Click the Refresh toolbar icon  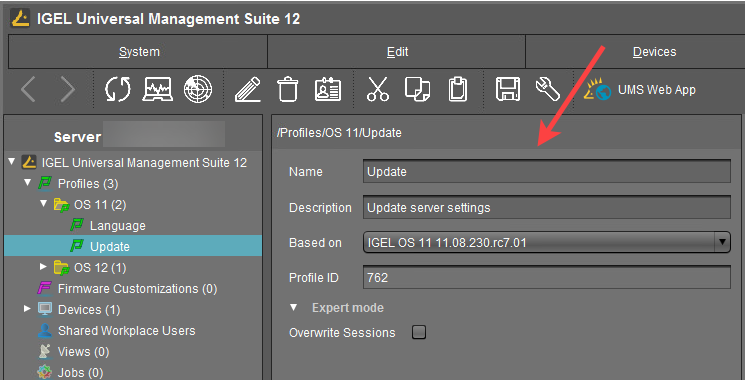click(x=118, y=89)
